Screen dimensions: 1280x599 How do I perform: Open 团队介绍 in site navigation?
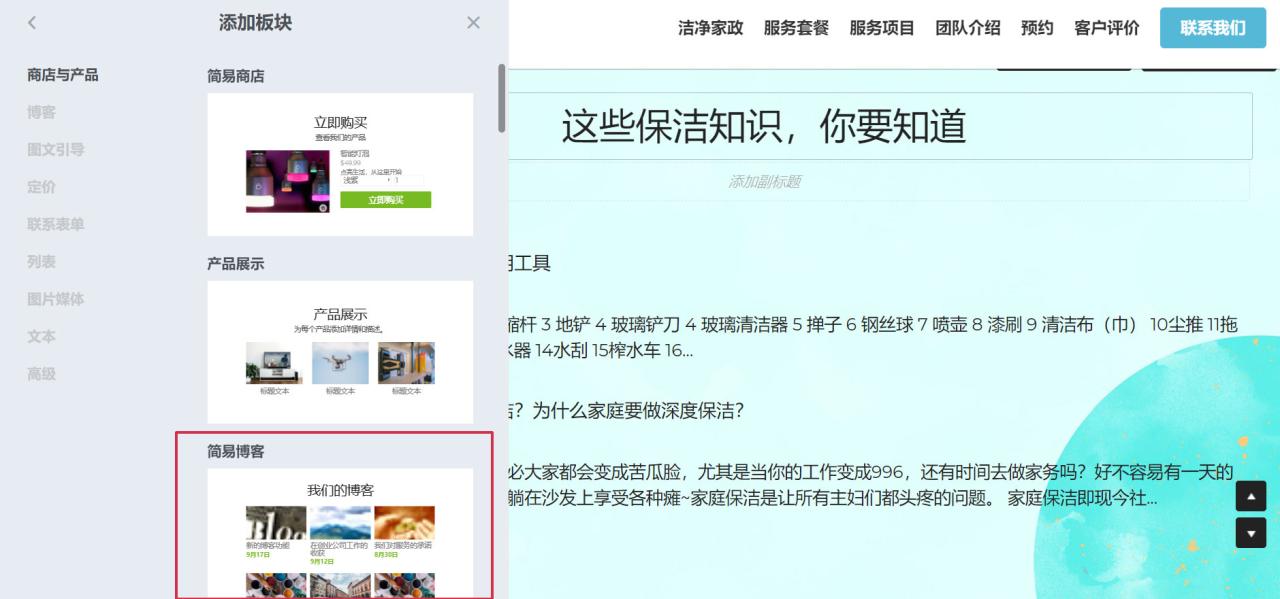968,28
